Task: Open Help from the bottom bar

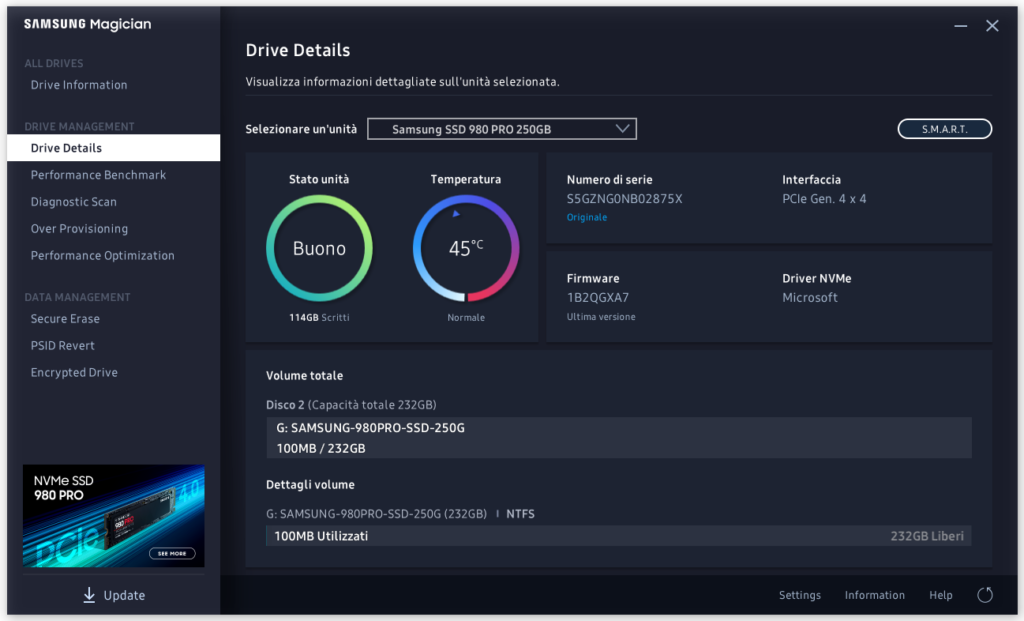Action: [x=940, y=595]
